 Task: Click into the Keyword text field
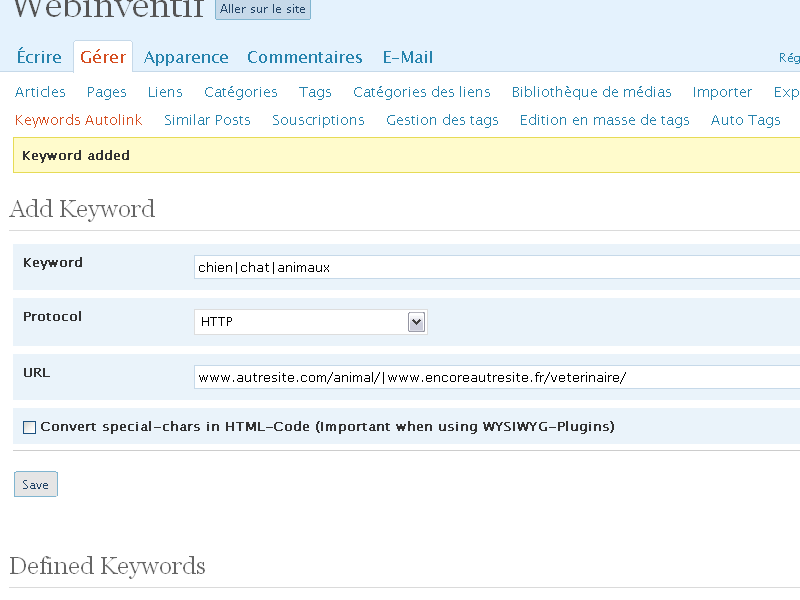pyautogui.click(x=496, y=267)
